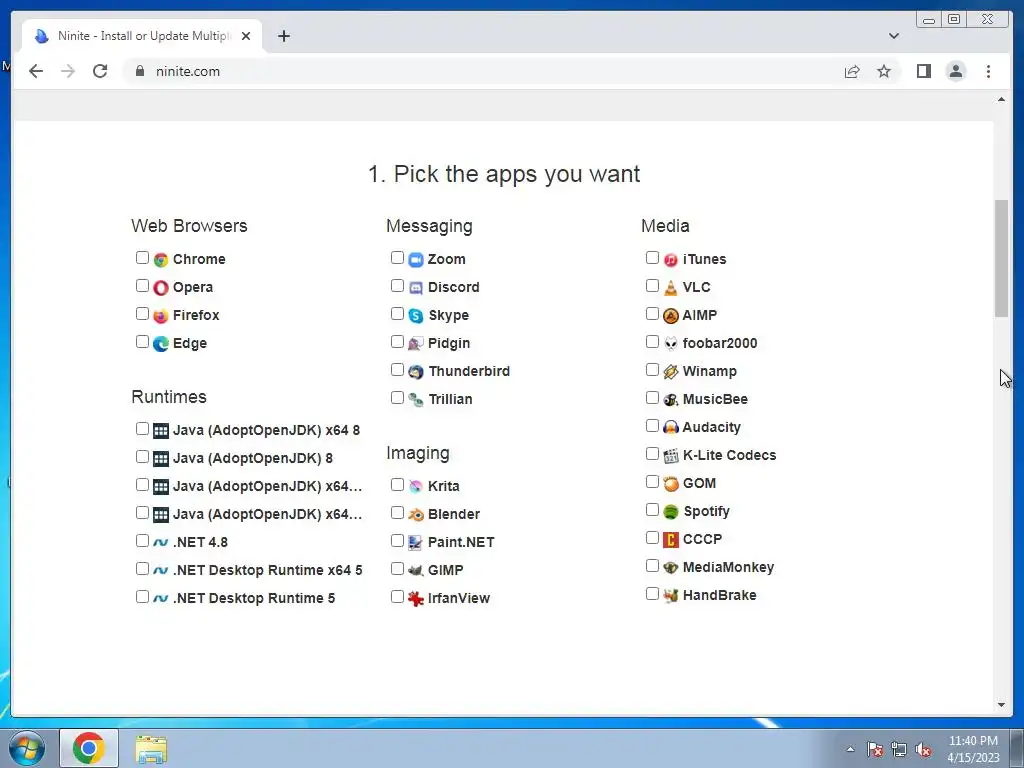The width and height of the screenshot is (1024, 768).
Task: Click the Krita icon
Action: coord(416,487)
